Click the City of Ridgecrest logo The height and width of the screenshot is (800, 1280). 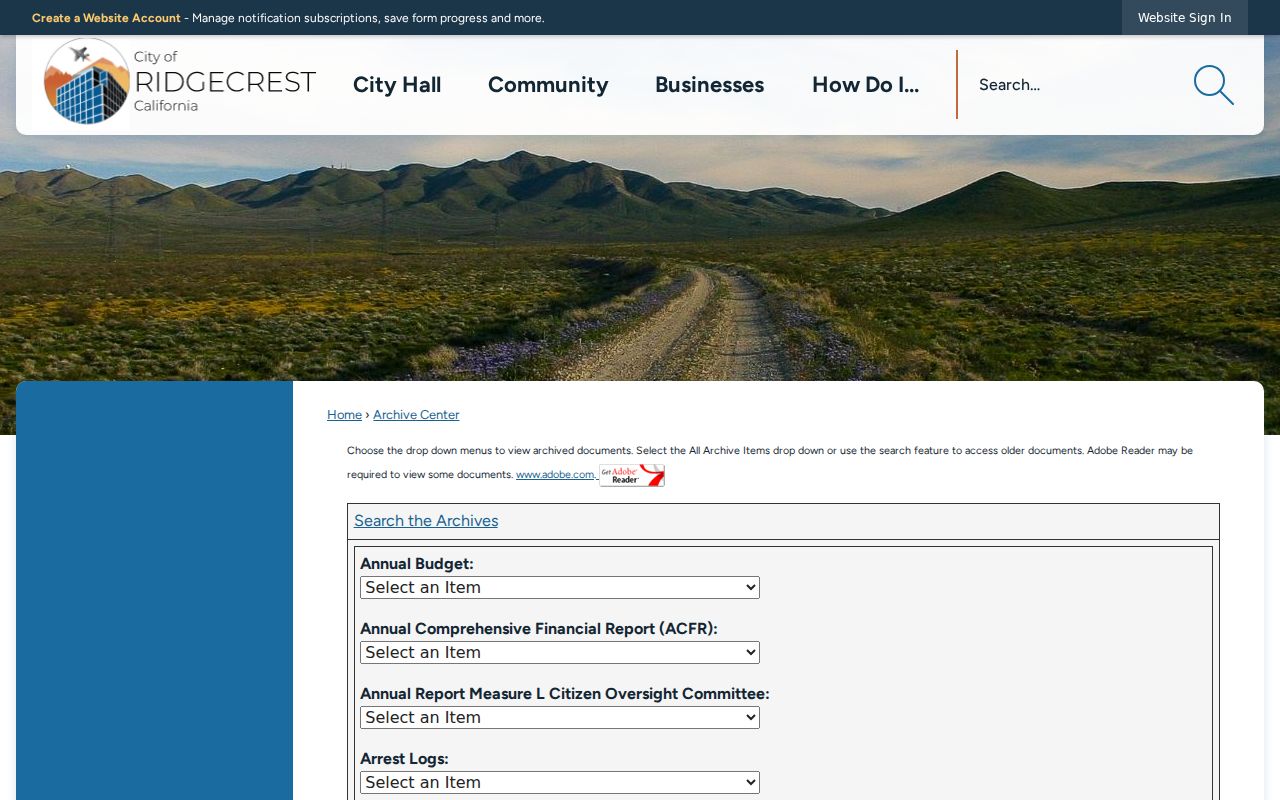click(x=180, y=82)
